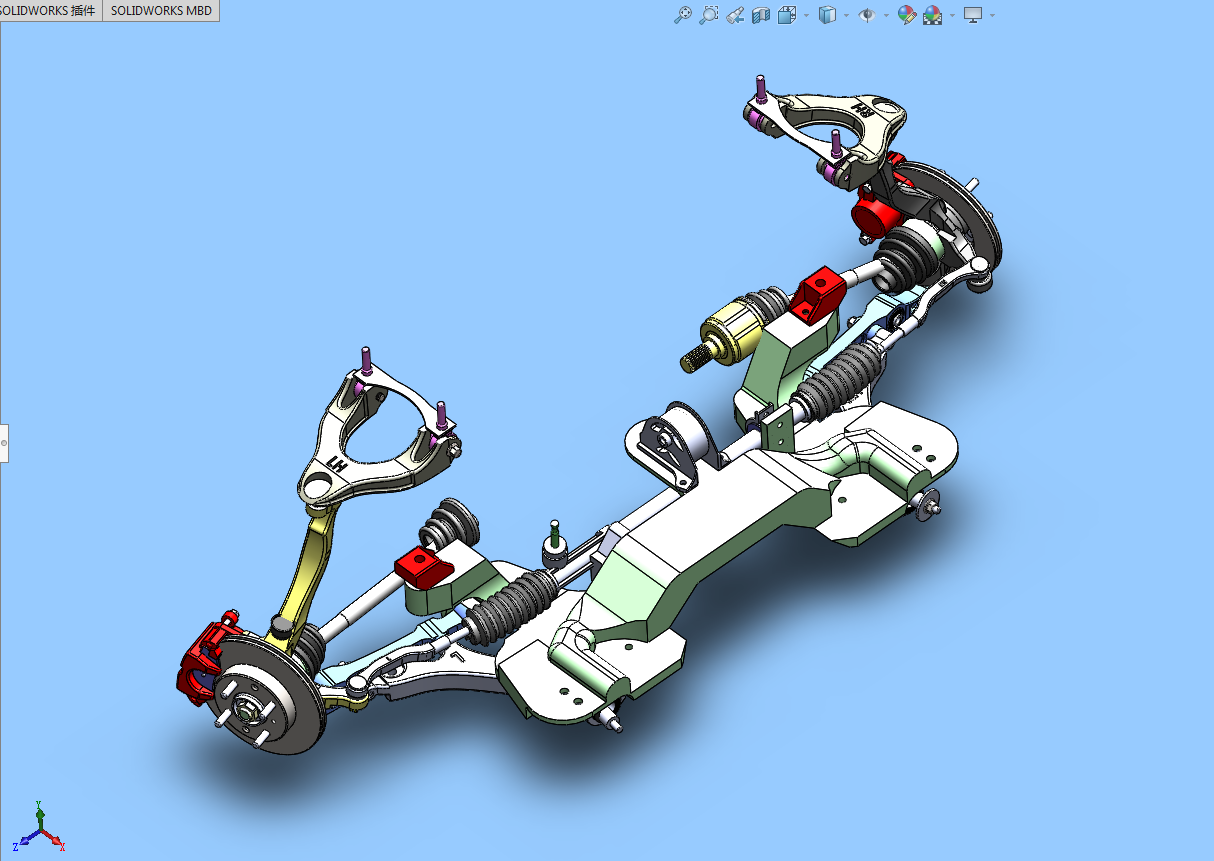Click the Previous View icon
Screen dimensions: 1214x861
click(x=734, y=15)
